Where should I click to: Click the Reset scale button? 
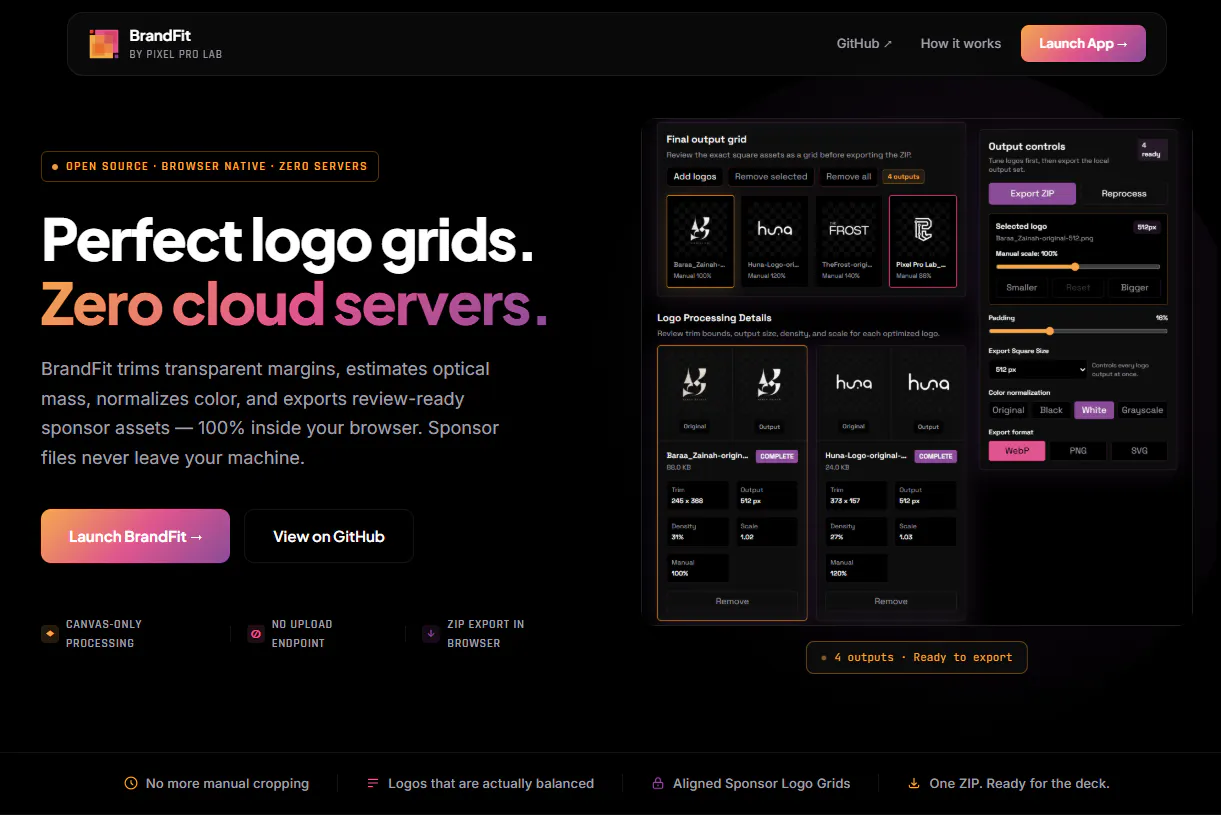click(1078, 287)
